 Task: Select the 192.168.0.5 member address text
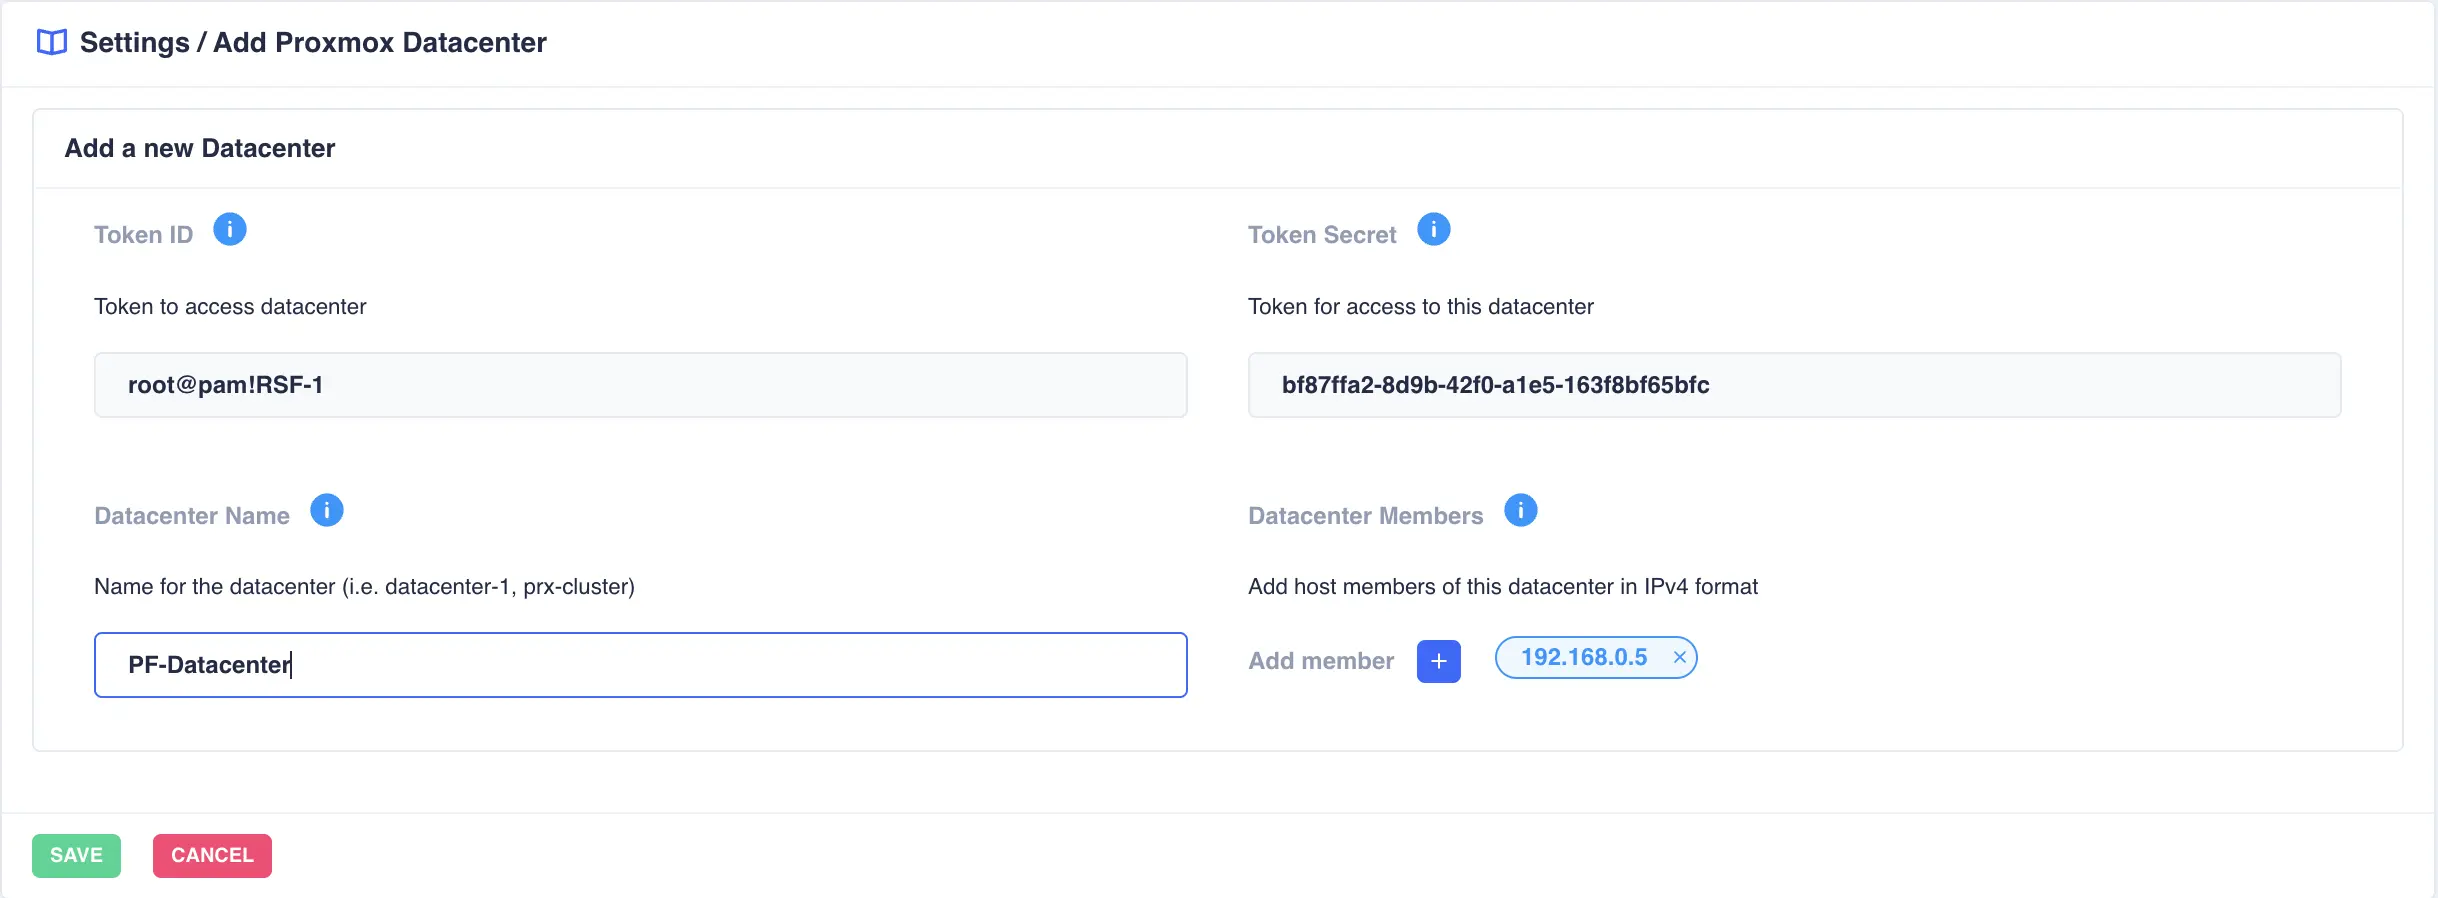1584,657
